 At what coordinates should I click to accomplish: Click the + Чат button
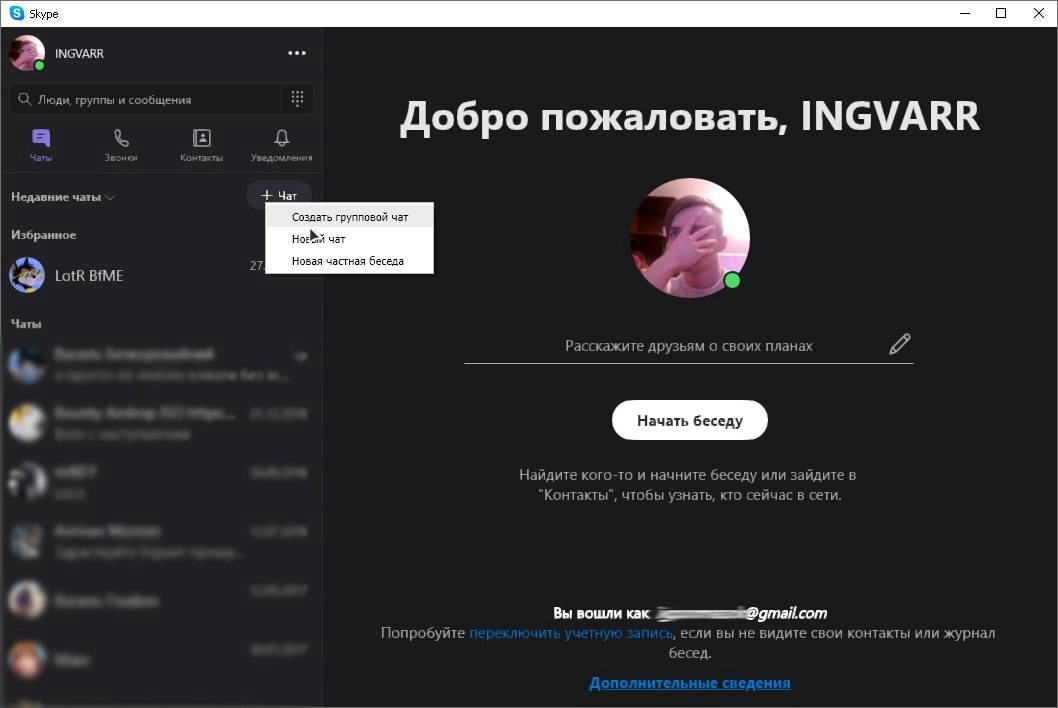(x=279, y=195)
